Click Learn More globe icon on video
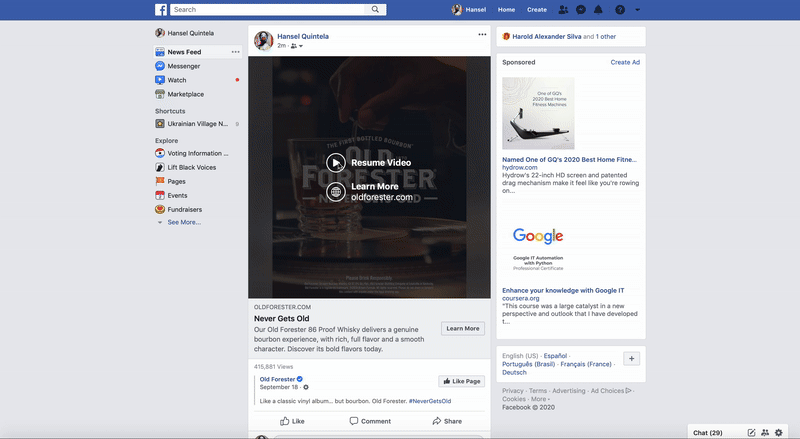Screen dimensions: 800x439 (x=336, y=192)
